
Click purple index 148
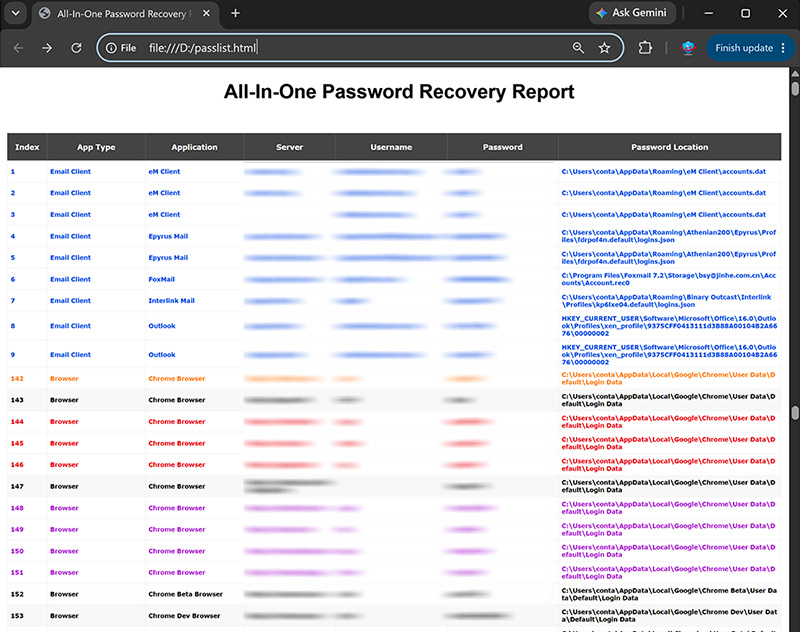pyautogui.click(x=17, y=508)
